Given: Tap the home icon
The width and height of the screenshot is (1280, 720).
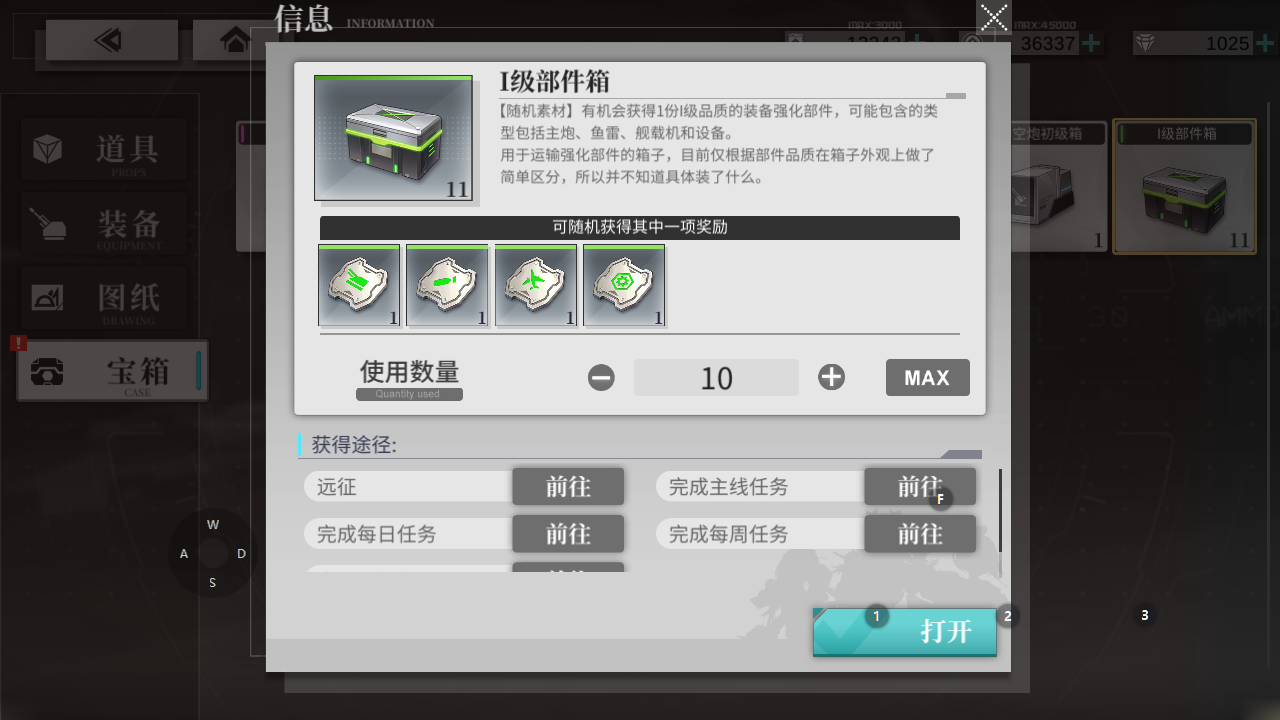Looking at the screenshot, I should point(236,40).
